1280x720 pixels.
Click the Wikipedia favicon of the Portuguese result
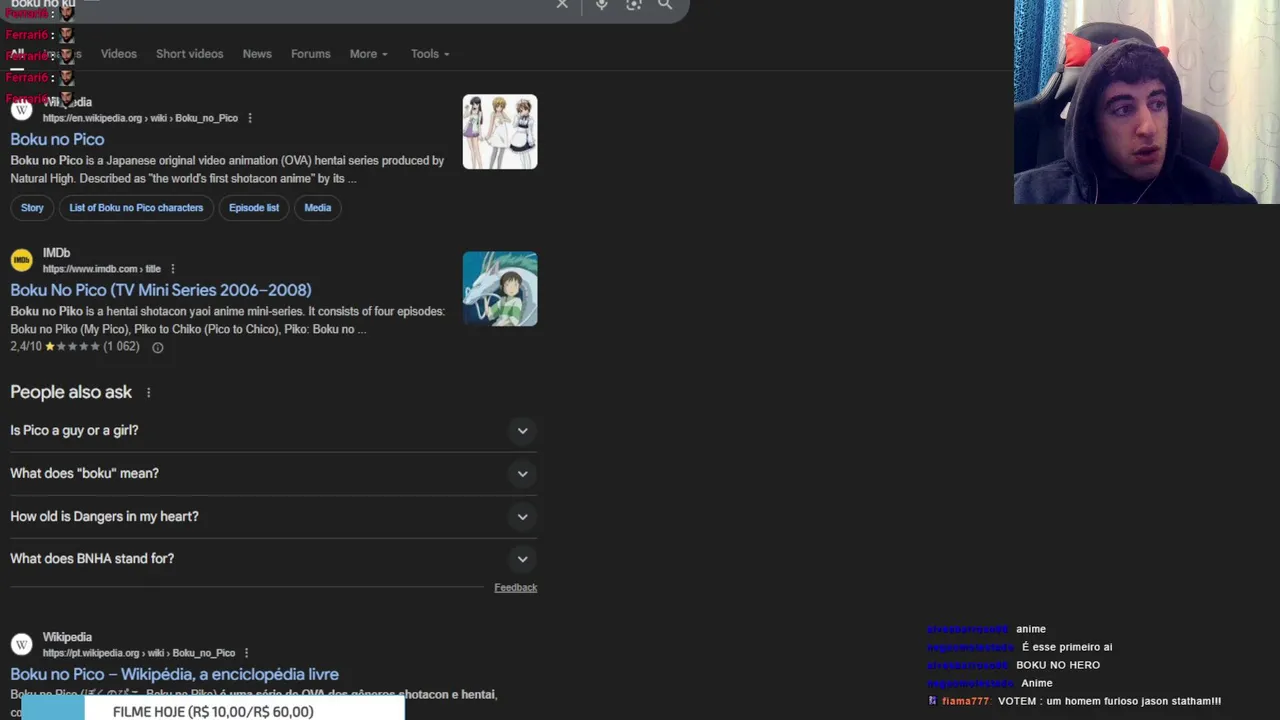[21, 645]
